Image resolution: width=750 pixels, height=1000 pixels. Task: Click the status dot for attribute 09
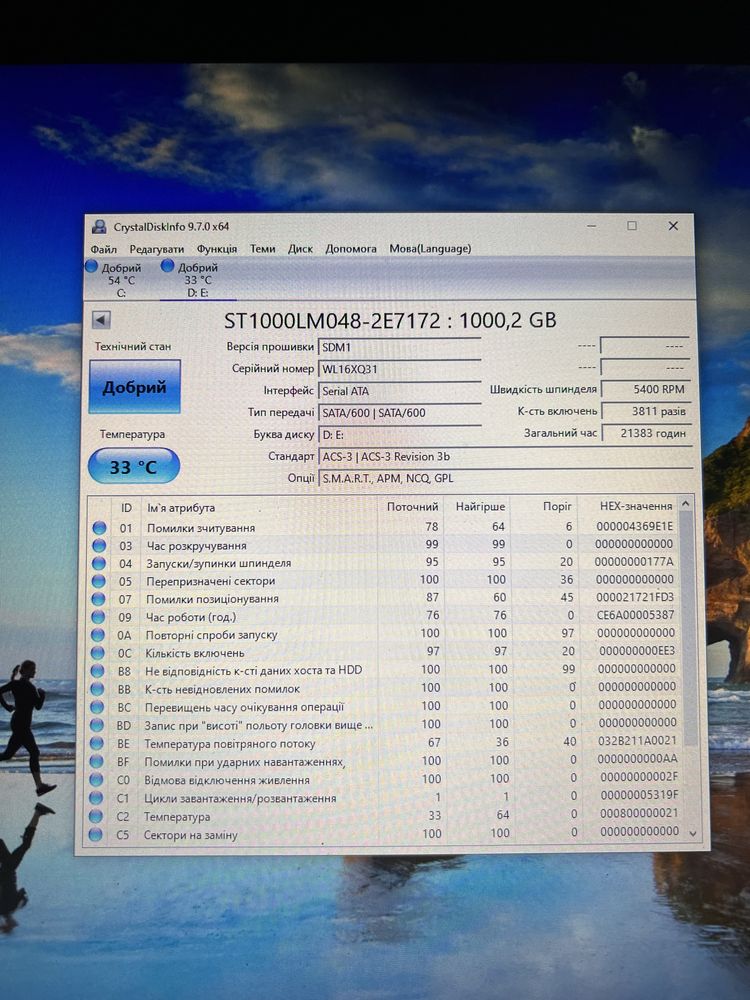click(98, 617)
